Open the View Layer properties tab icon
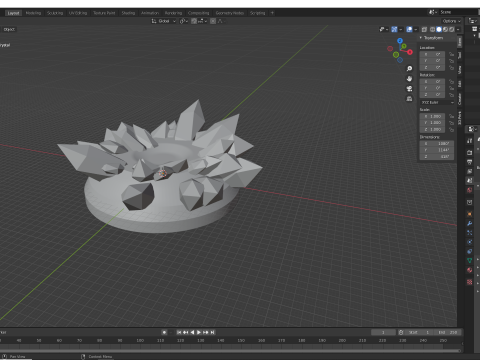Viewport: 480px width, 360px height. pos(469,171)
